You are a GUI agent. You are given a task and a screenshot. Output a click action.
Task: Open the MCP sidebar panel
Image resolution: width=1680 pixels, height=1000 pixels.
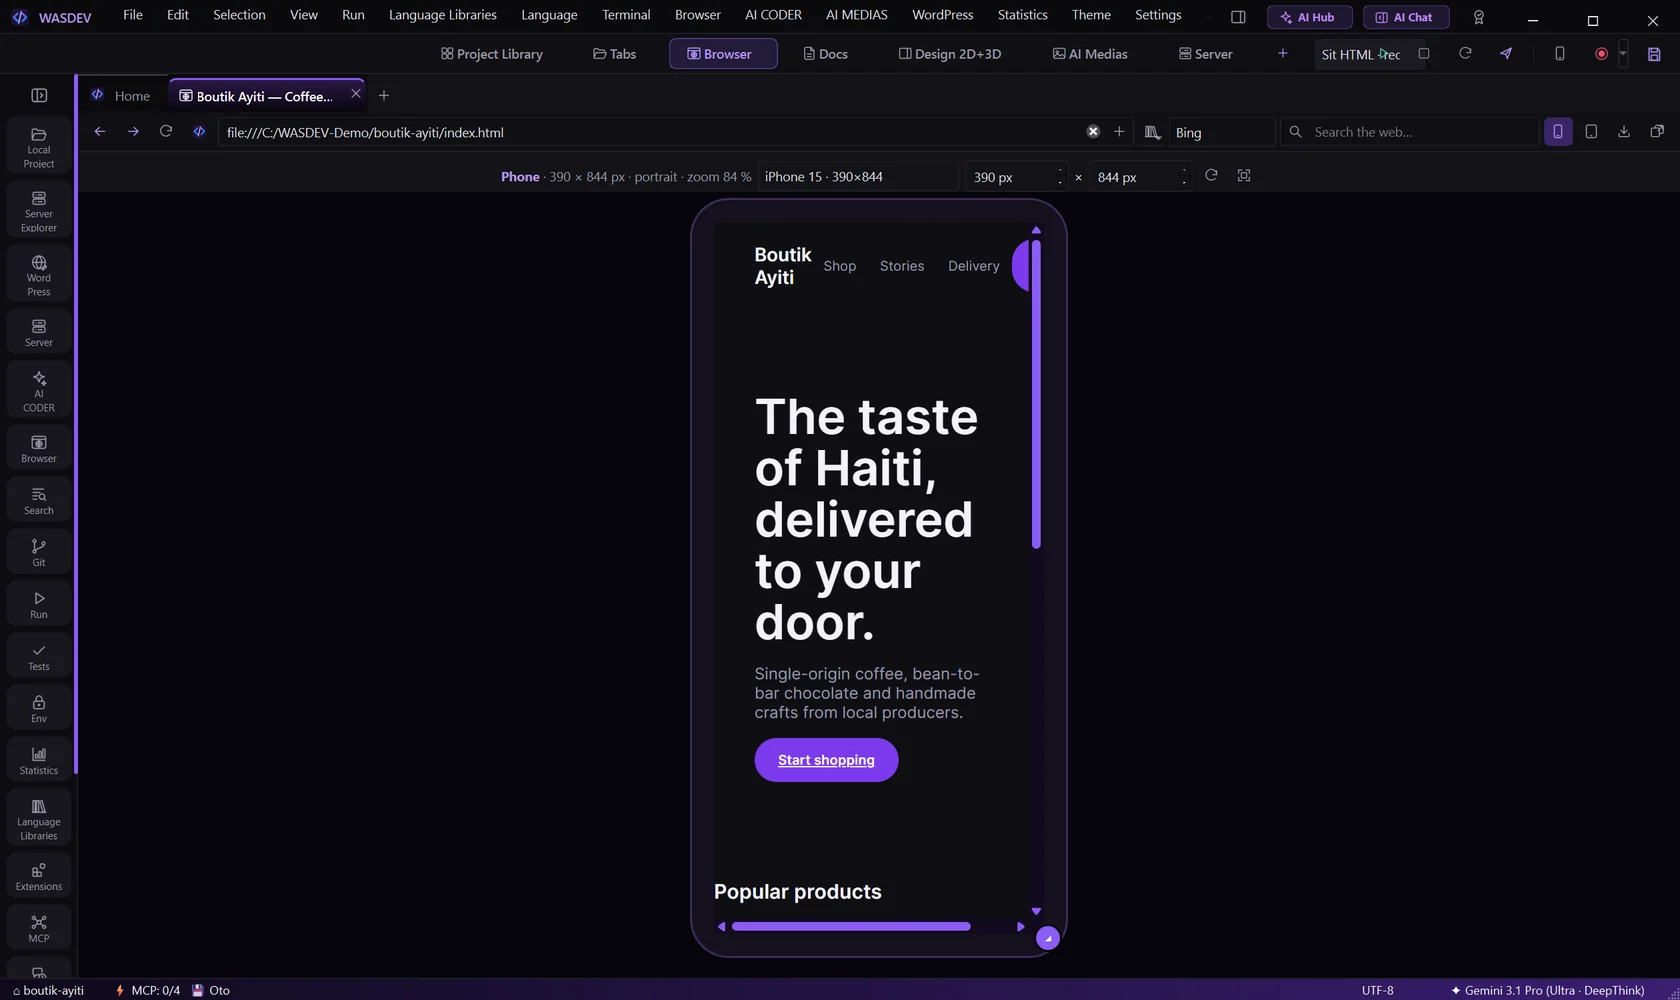coord(39,928)
